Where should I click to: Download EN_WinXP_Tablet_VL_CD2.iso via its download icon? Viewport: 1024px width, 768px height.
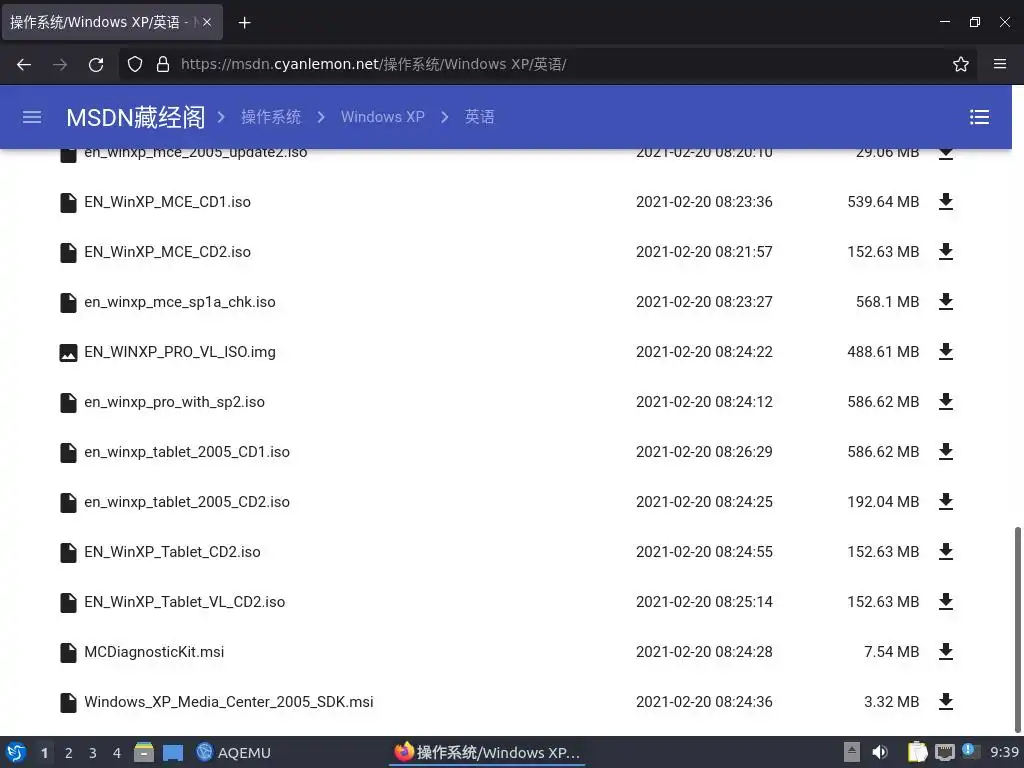click(946, 601)
